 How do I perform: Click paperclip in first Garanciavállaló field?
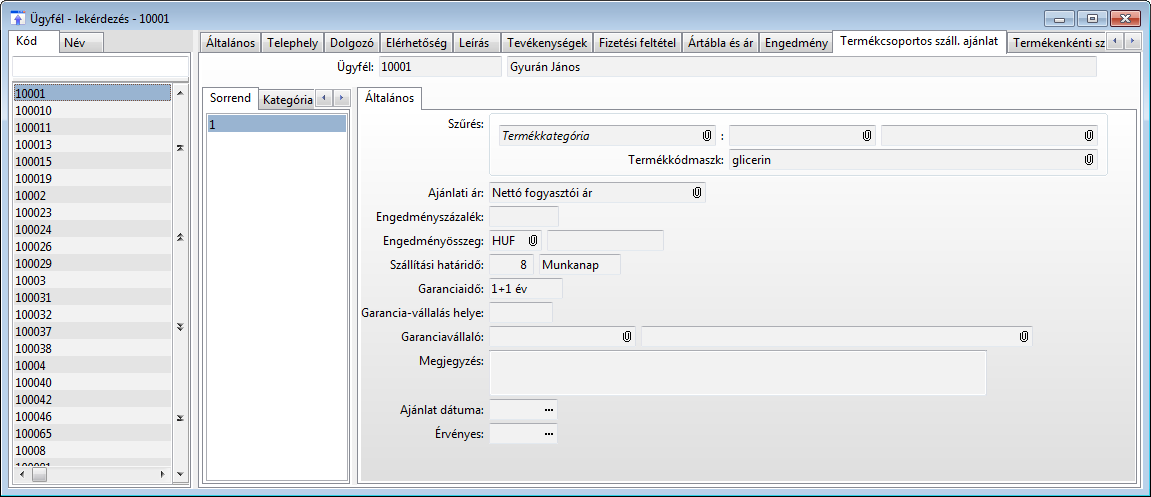(x=627, y=336)
